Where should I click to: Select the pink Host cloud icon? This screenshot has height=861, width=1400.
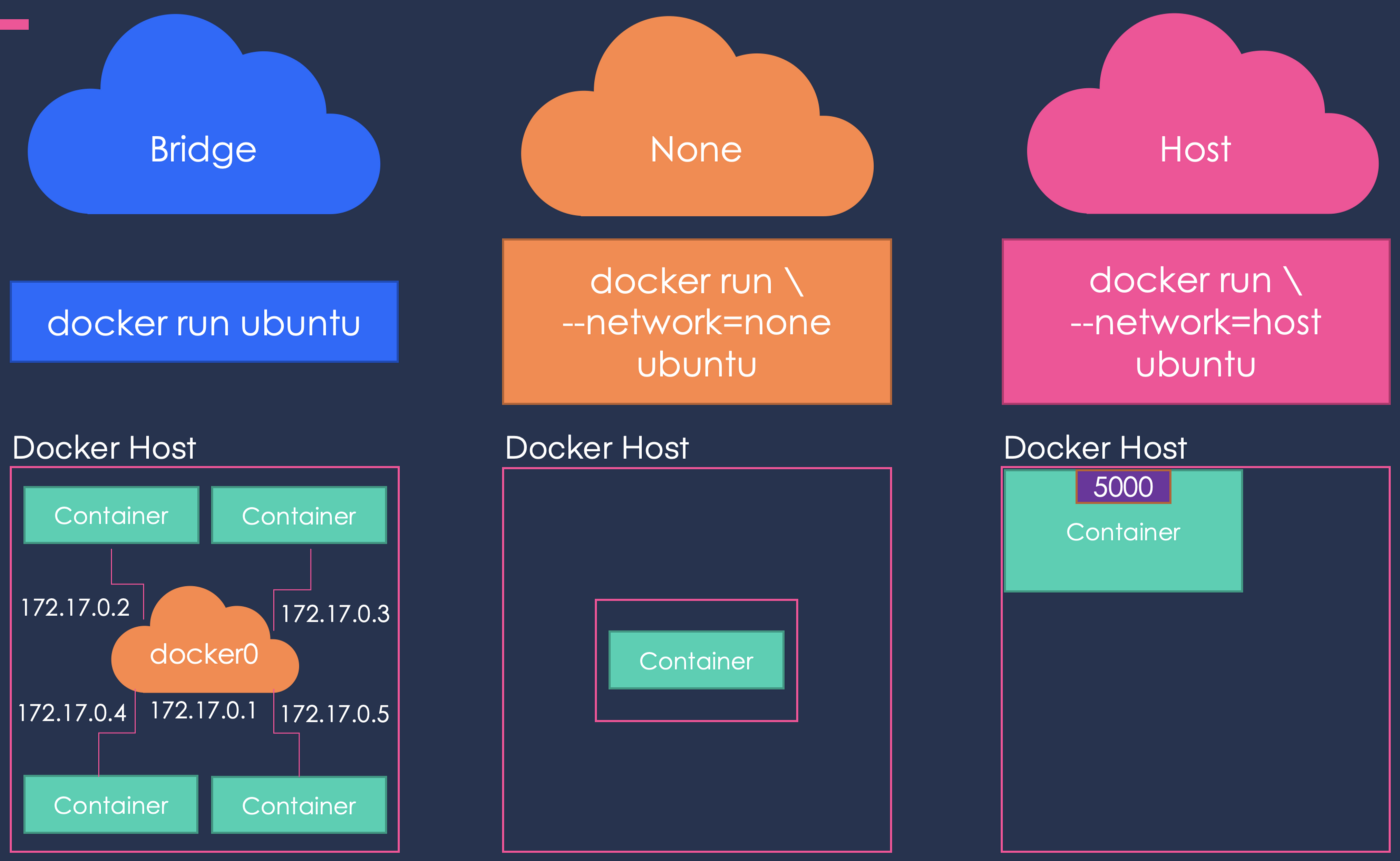[1194, 130]
